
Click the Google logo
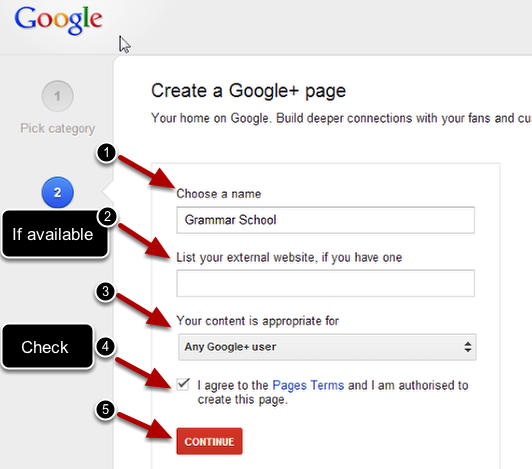pos(58,20)
